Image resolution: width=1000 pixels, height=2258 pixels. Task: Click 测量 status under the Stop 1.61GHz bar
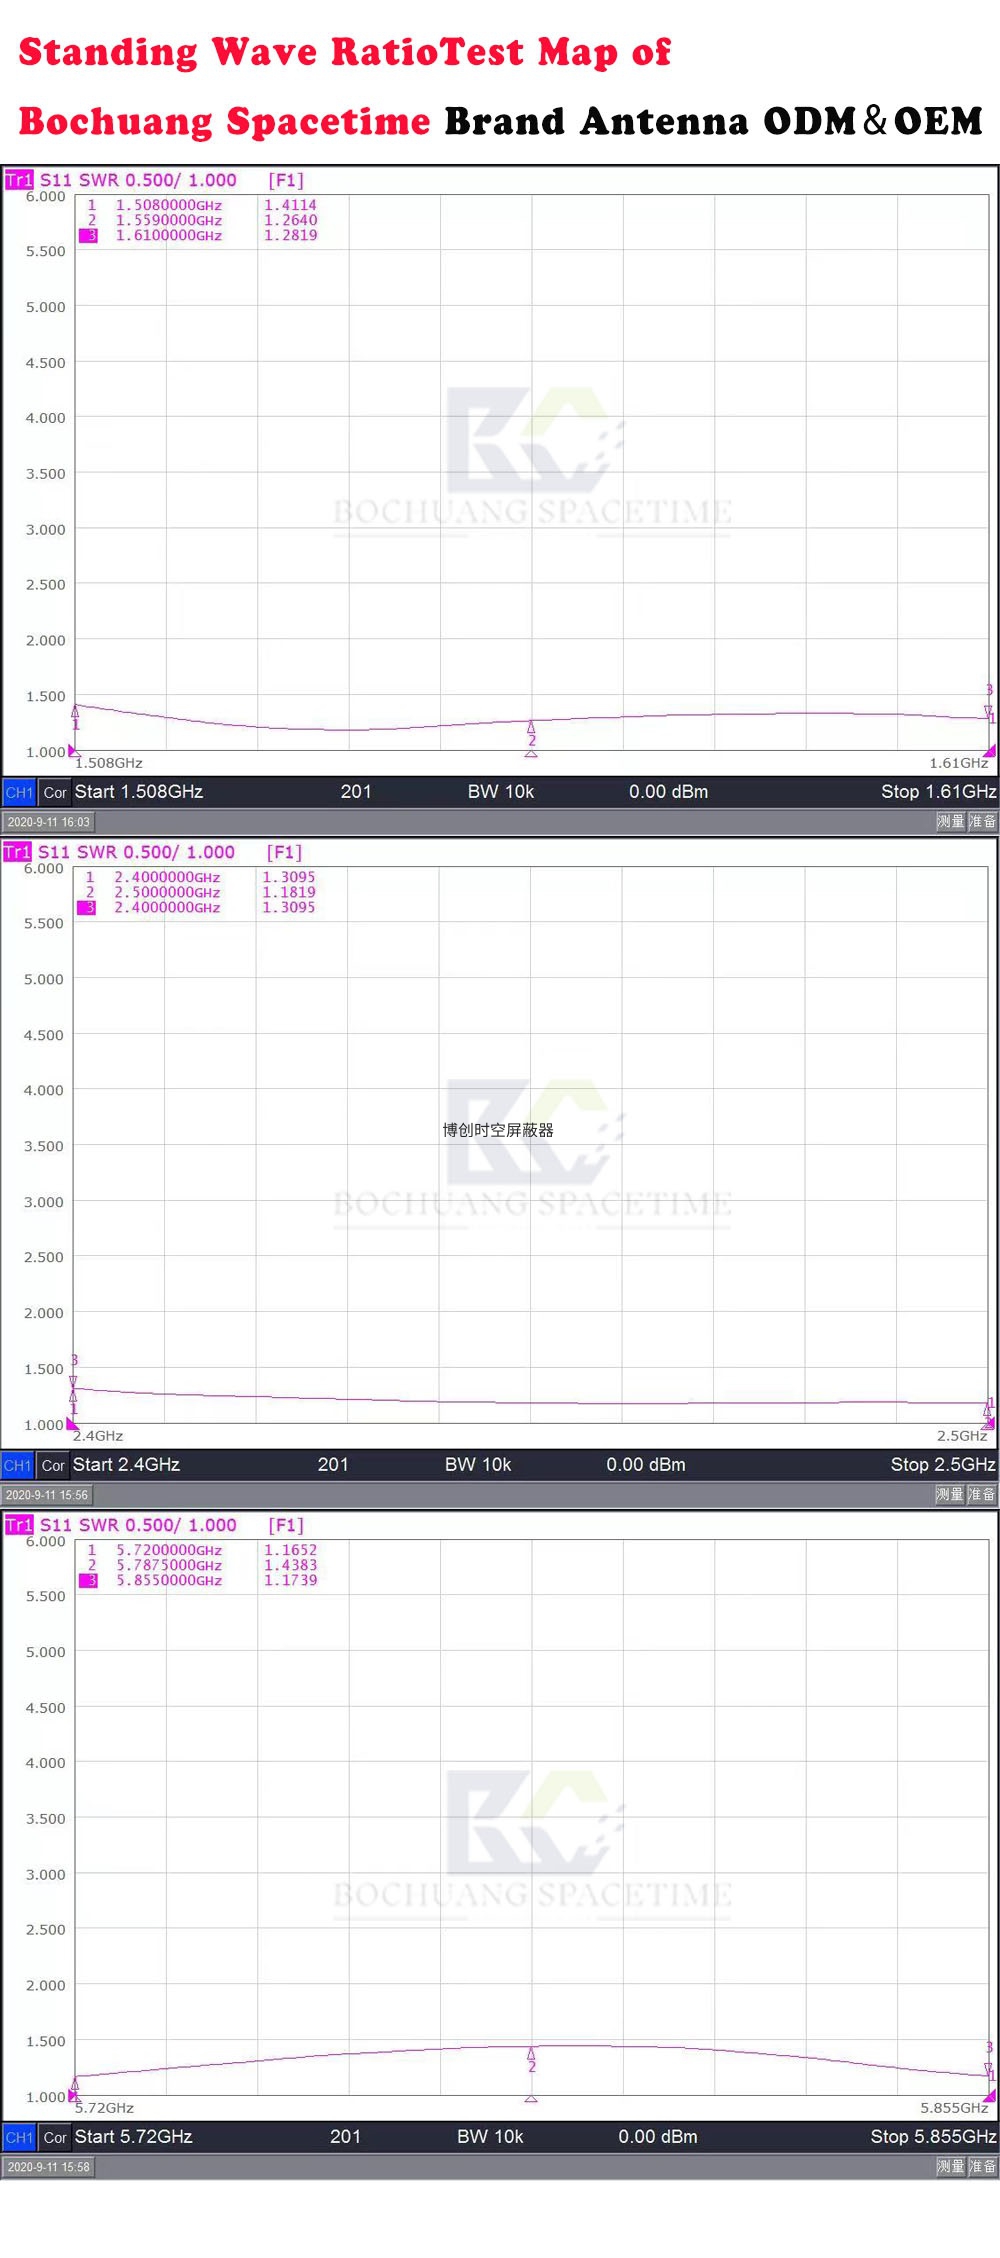point(950,822)
